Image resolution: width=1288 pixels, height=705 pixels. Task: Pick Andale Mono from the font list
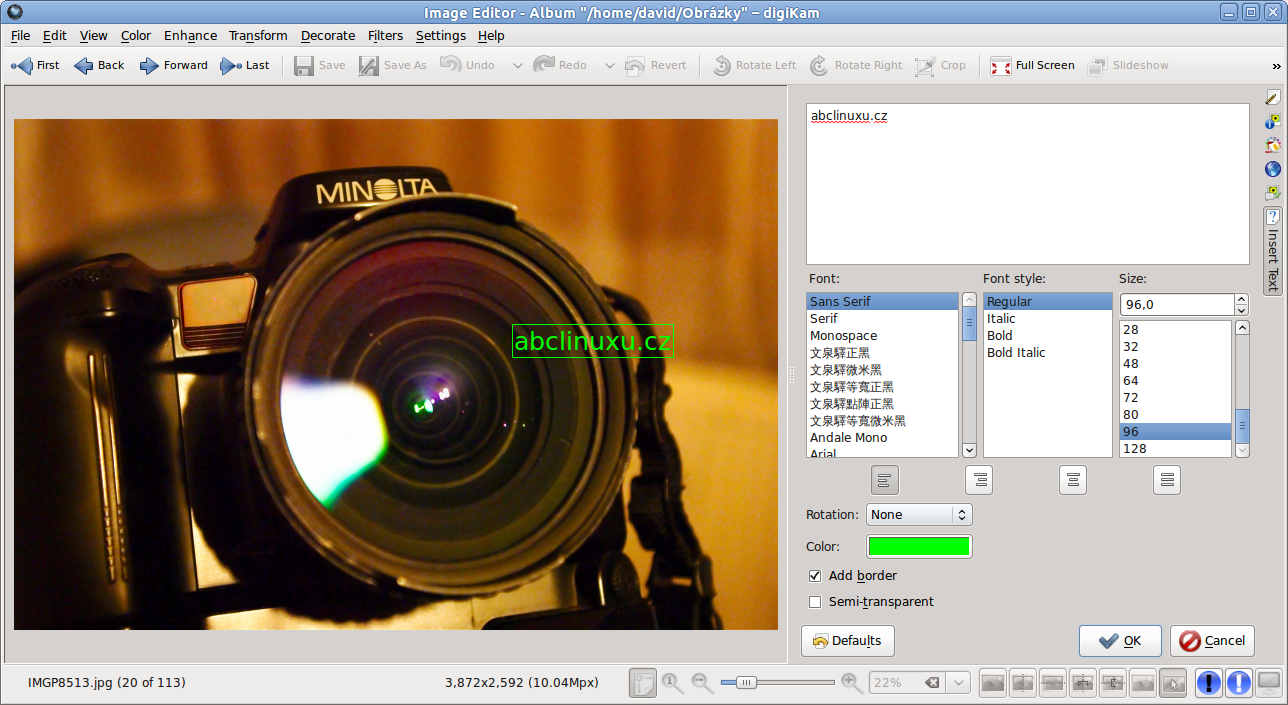pos(883,438)
